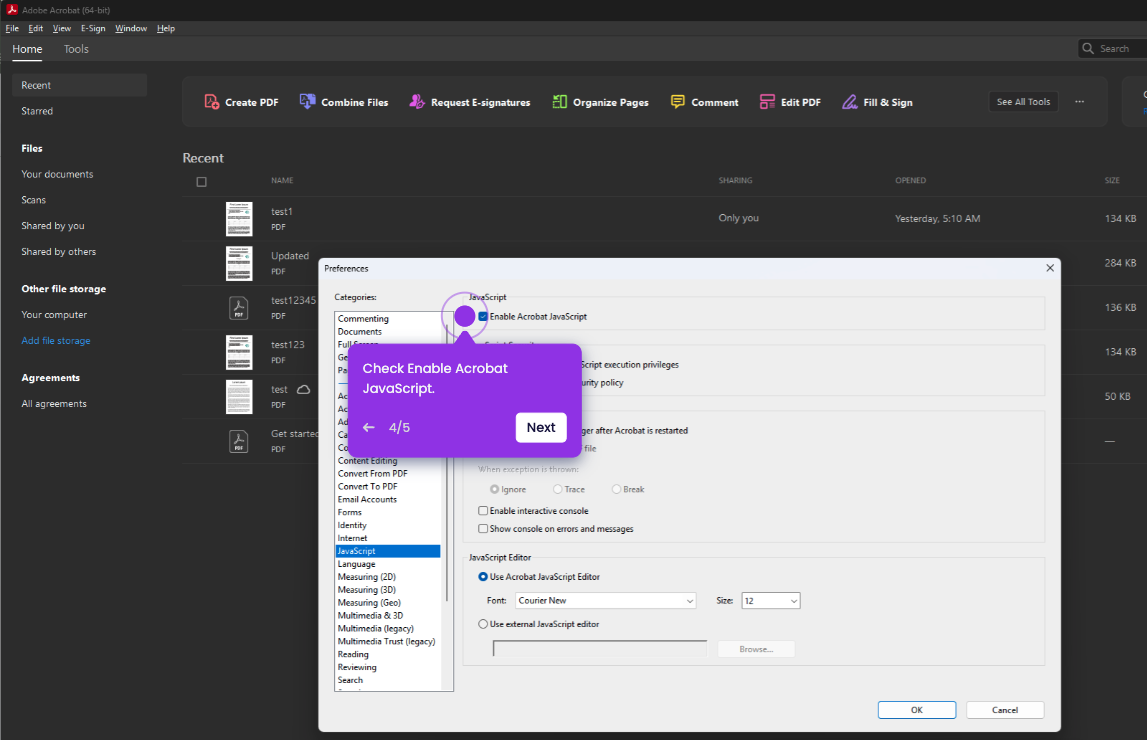This screenshot has height=740, width=1147.
Task: Open the View menu
Action: (x=61, y=29)
